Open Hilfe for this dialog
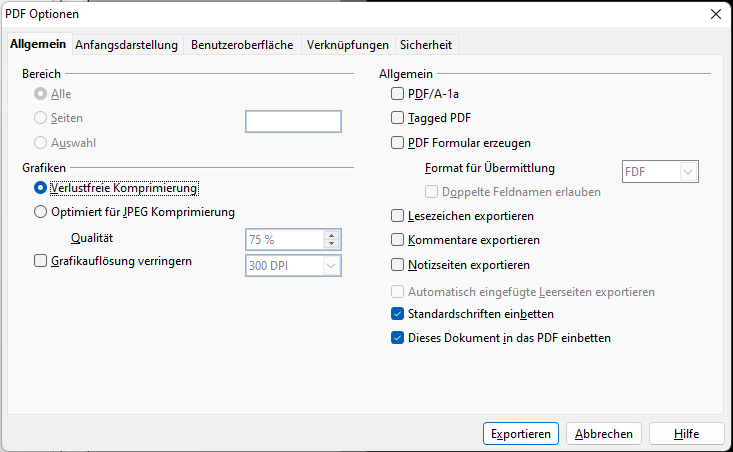This screenshot has width=733, height=452. tap(686, 434)
